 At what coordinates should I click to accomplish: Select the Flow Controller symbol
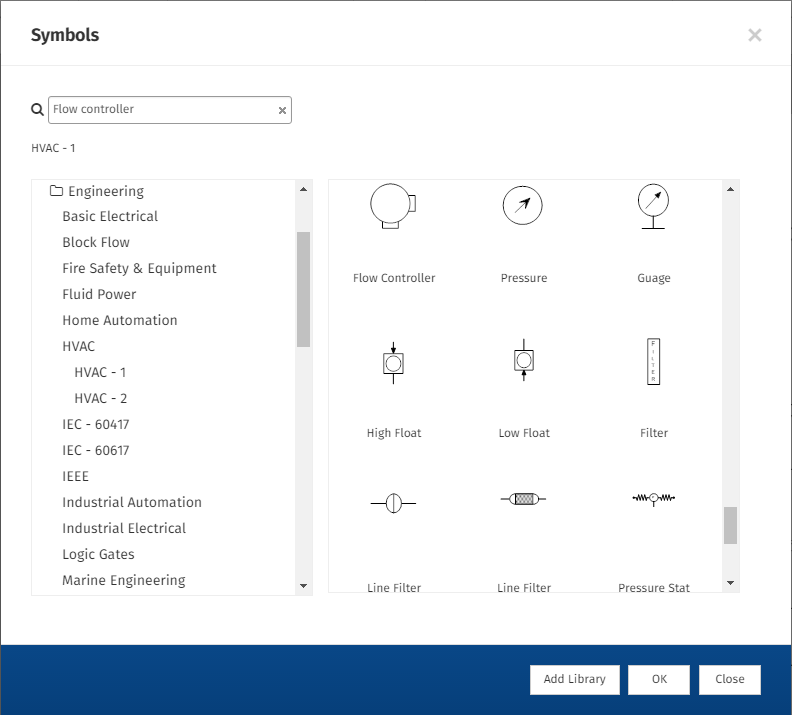[393, 206]
